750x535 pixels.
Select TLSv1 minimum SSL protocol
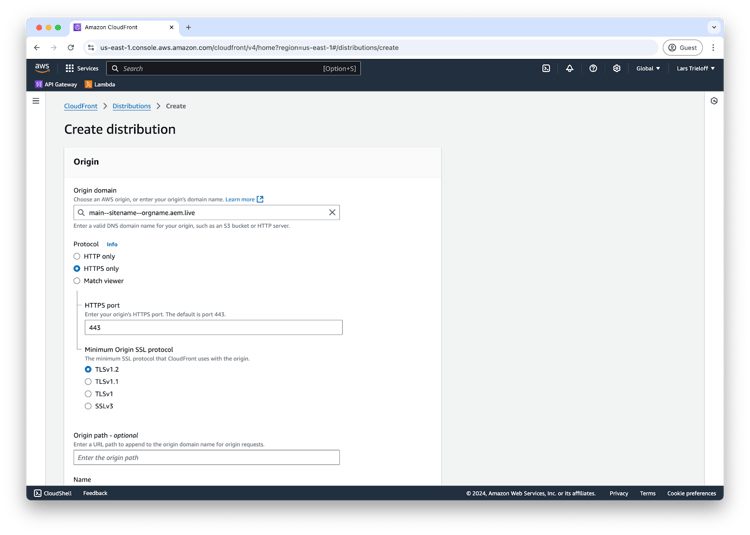pyautogui.click(x=88, y=394)
